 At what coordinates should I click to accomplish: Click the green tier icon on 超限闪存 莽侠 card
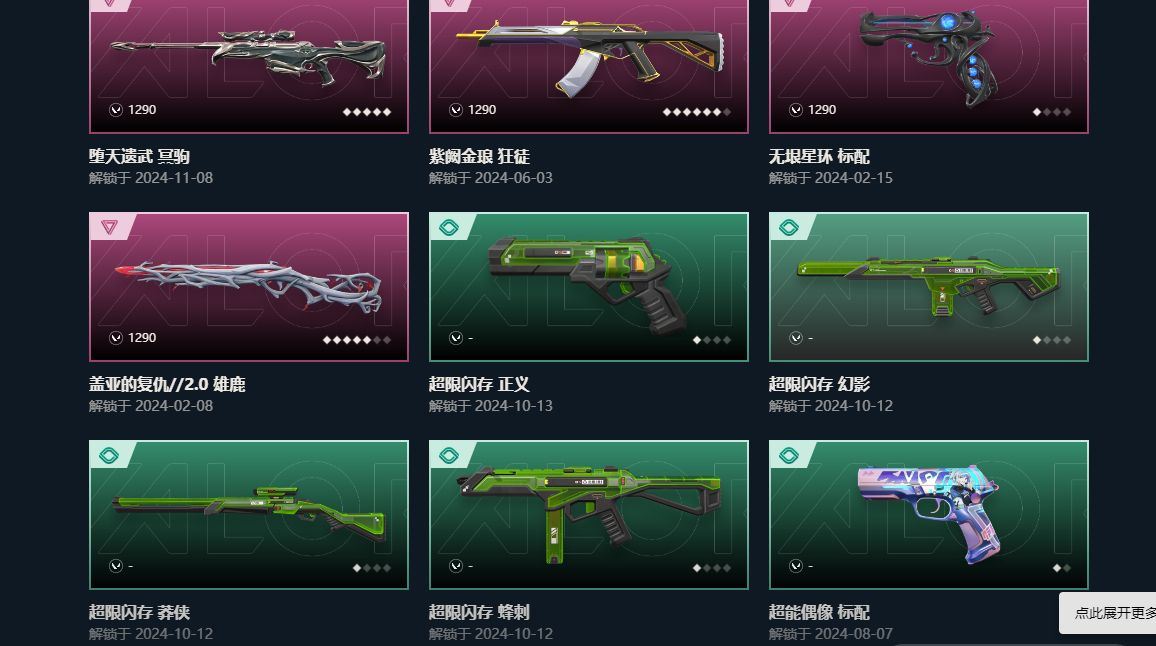tap(108, 455)
